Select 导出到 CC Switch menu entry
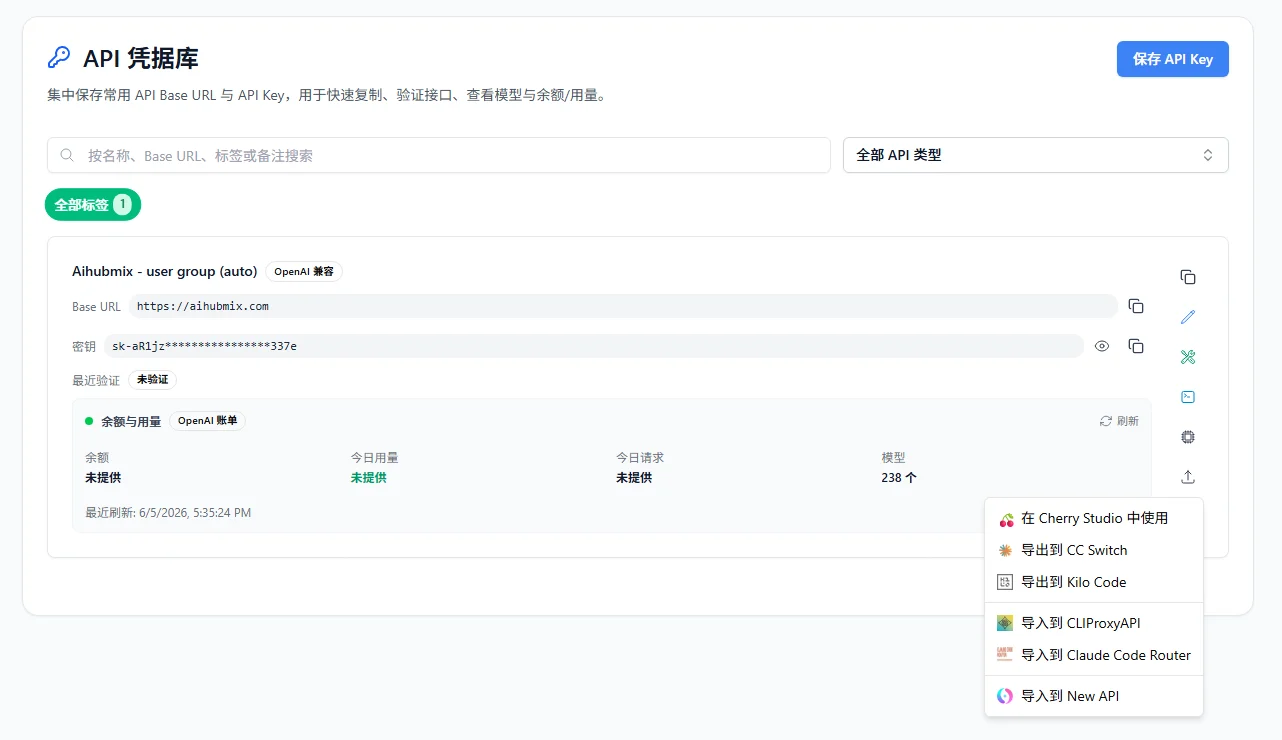This screenshot has height=740, width=1282. point(1094,550)
